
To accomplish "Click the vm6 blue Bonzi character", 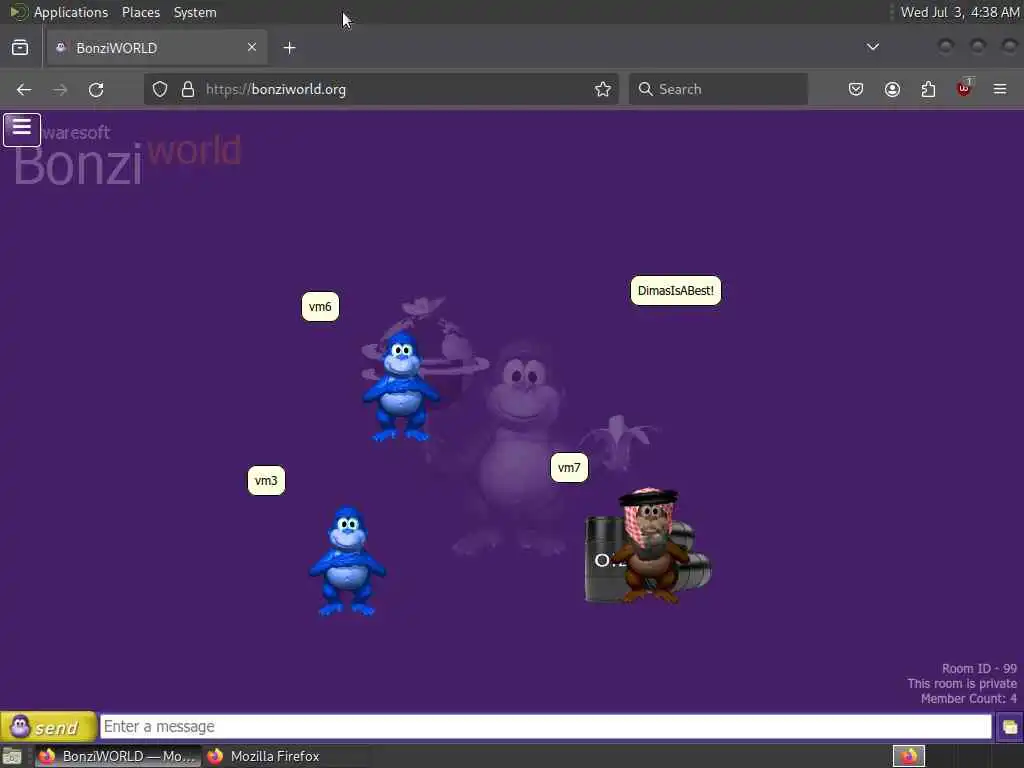I will [400, 387].
